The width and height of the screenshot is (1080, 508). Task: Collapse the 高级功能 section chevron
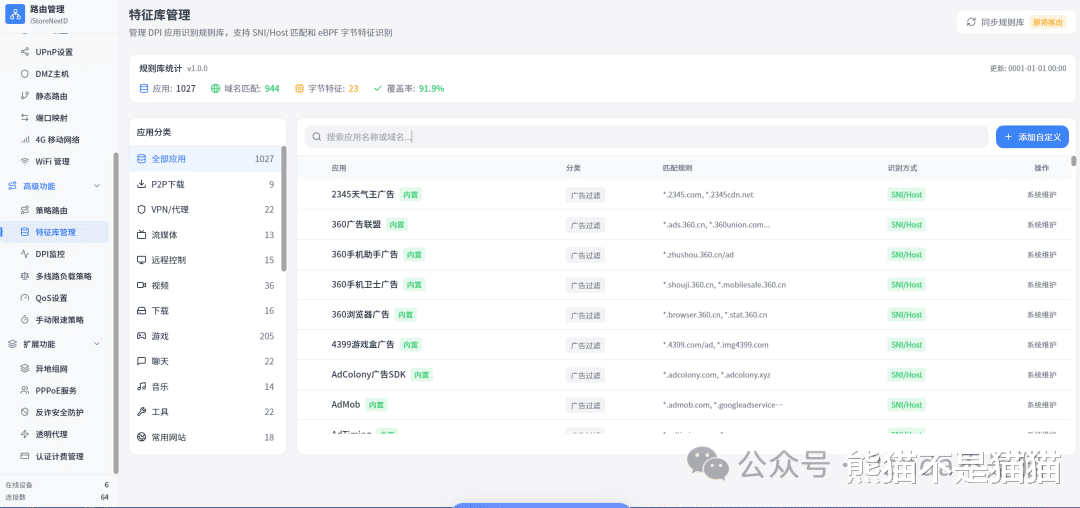(96, 186)
